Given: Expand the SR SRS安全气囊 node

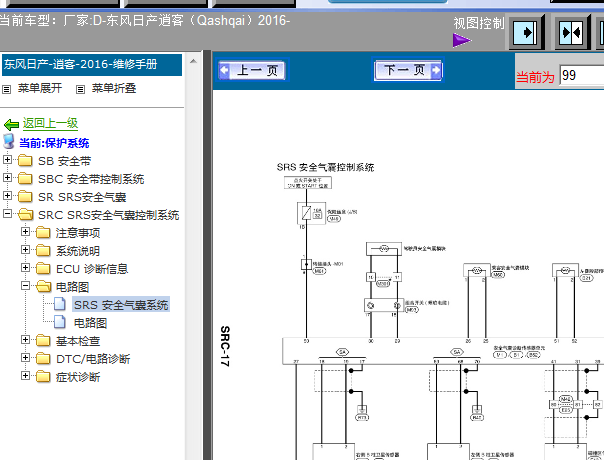Looking at the screenshot, I should click(7, 195).
